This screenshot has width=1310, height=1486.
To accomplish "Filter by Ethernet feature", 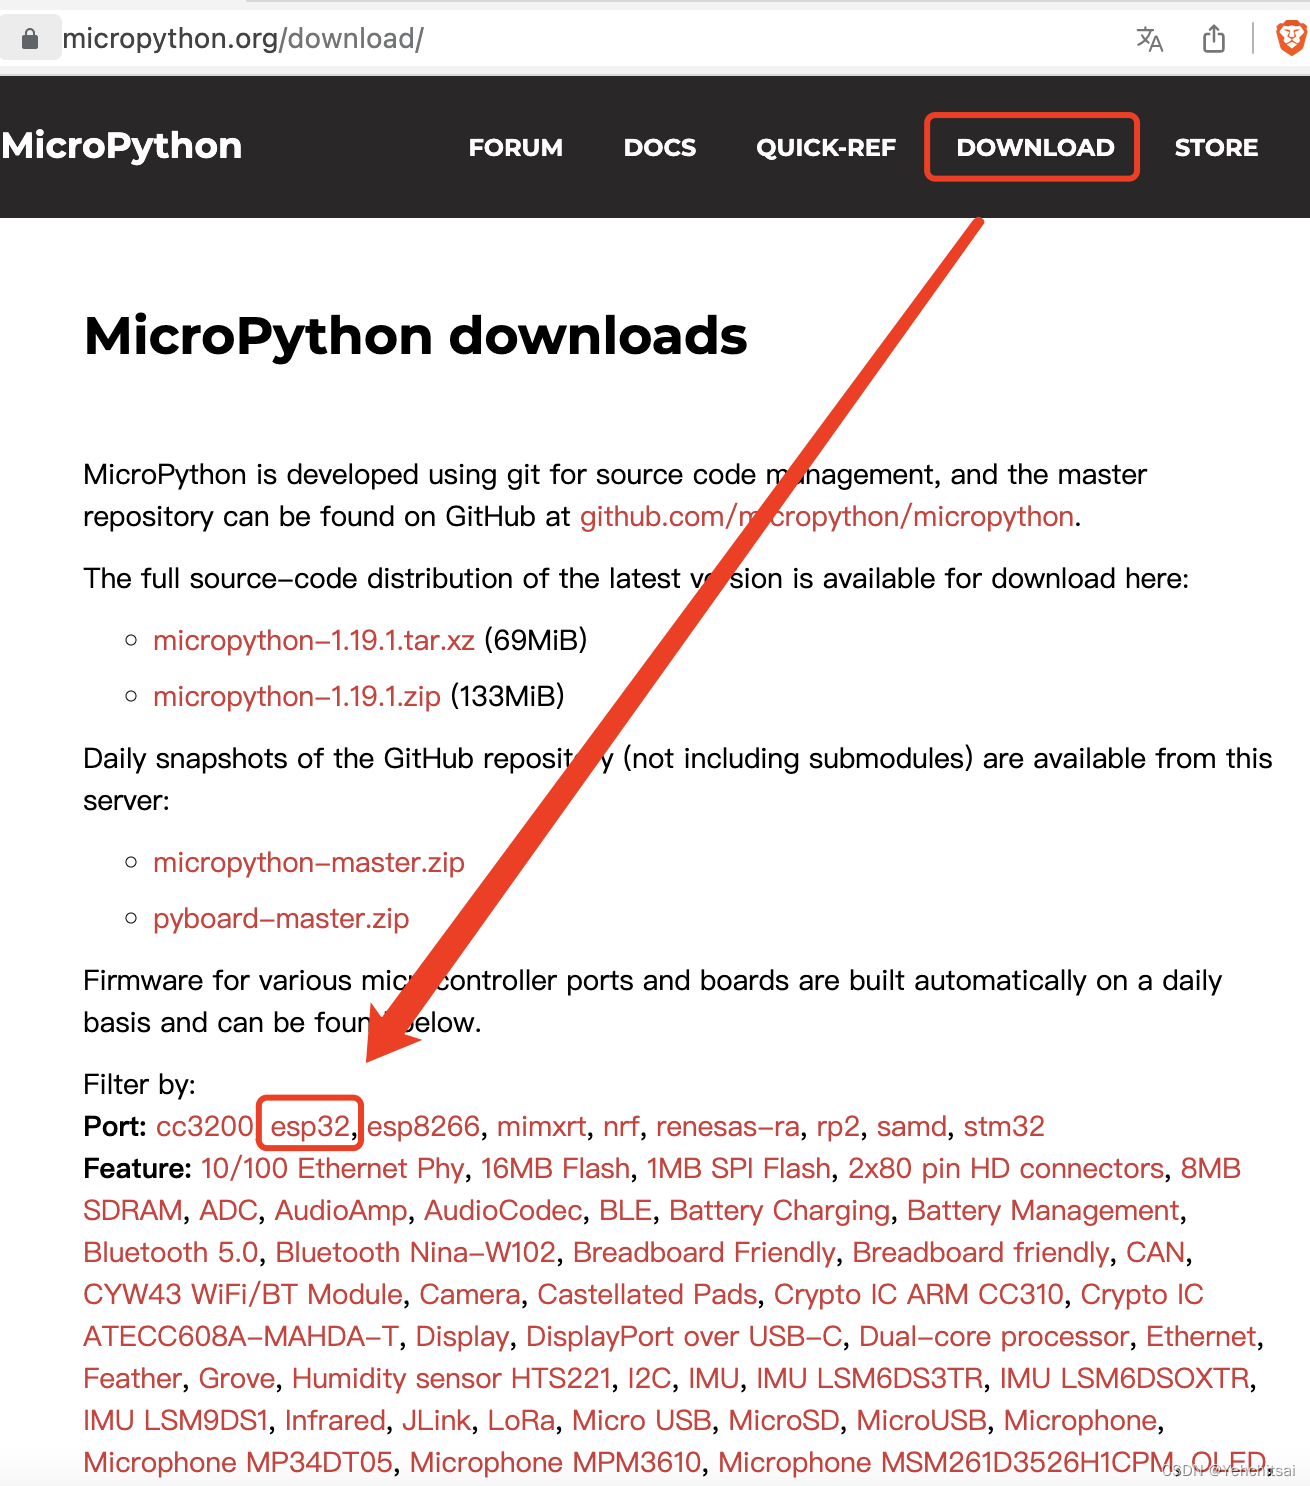I will [x=1201, y=1337].
